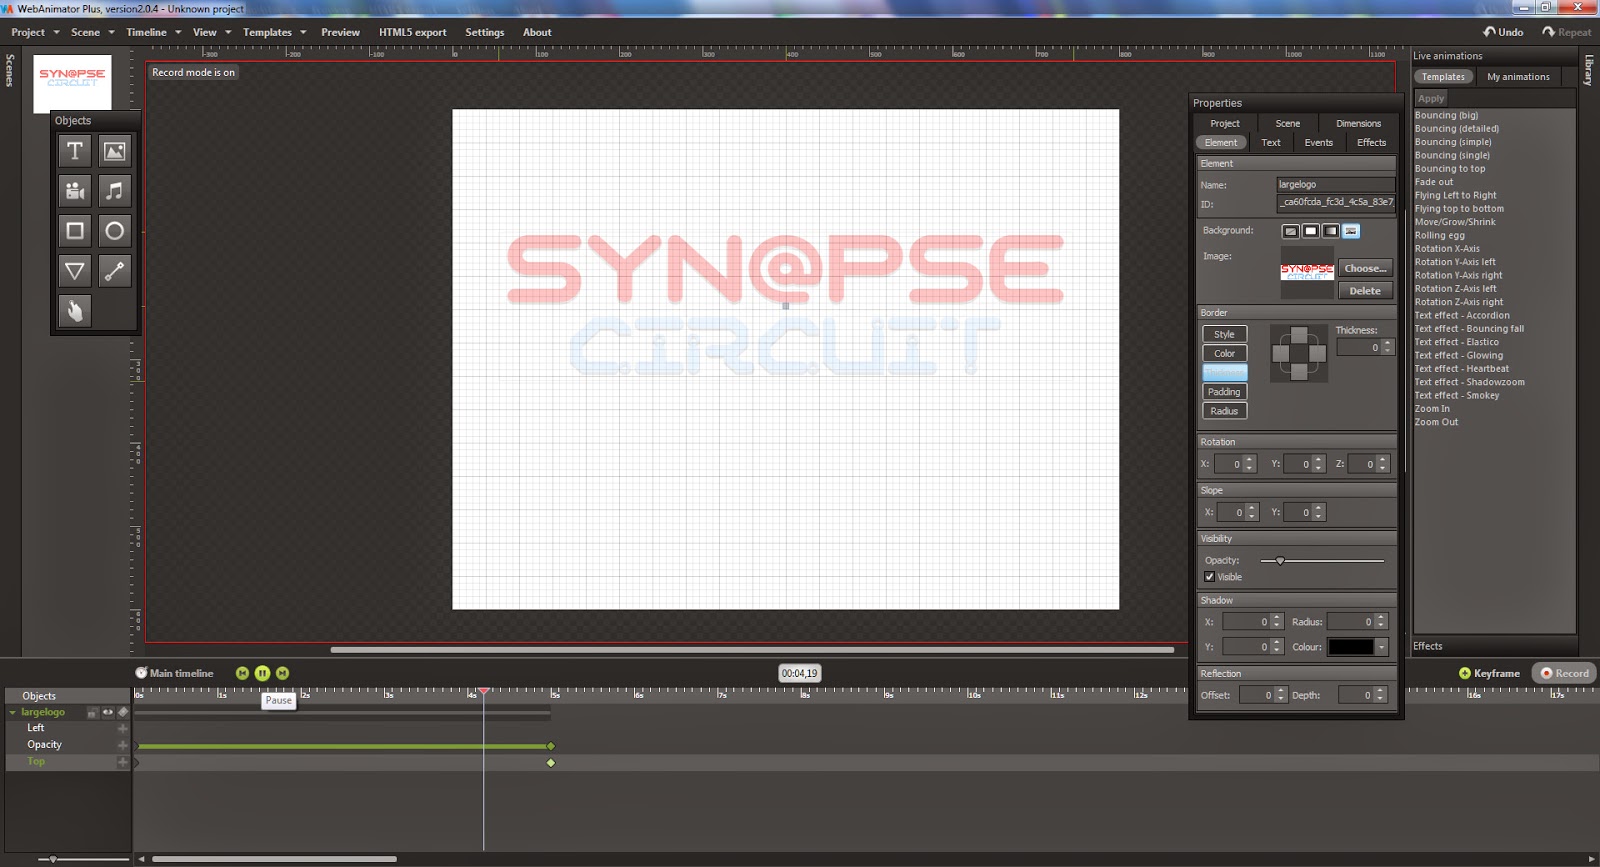
Task: Adjust the timeline zoom slider
Action: [53, 859]
